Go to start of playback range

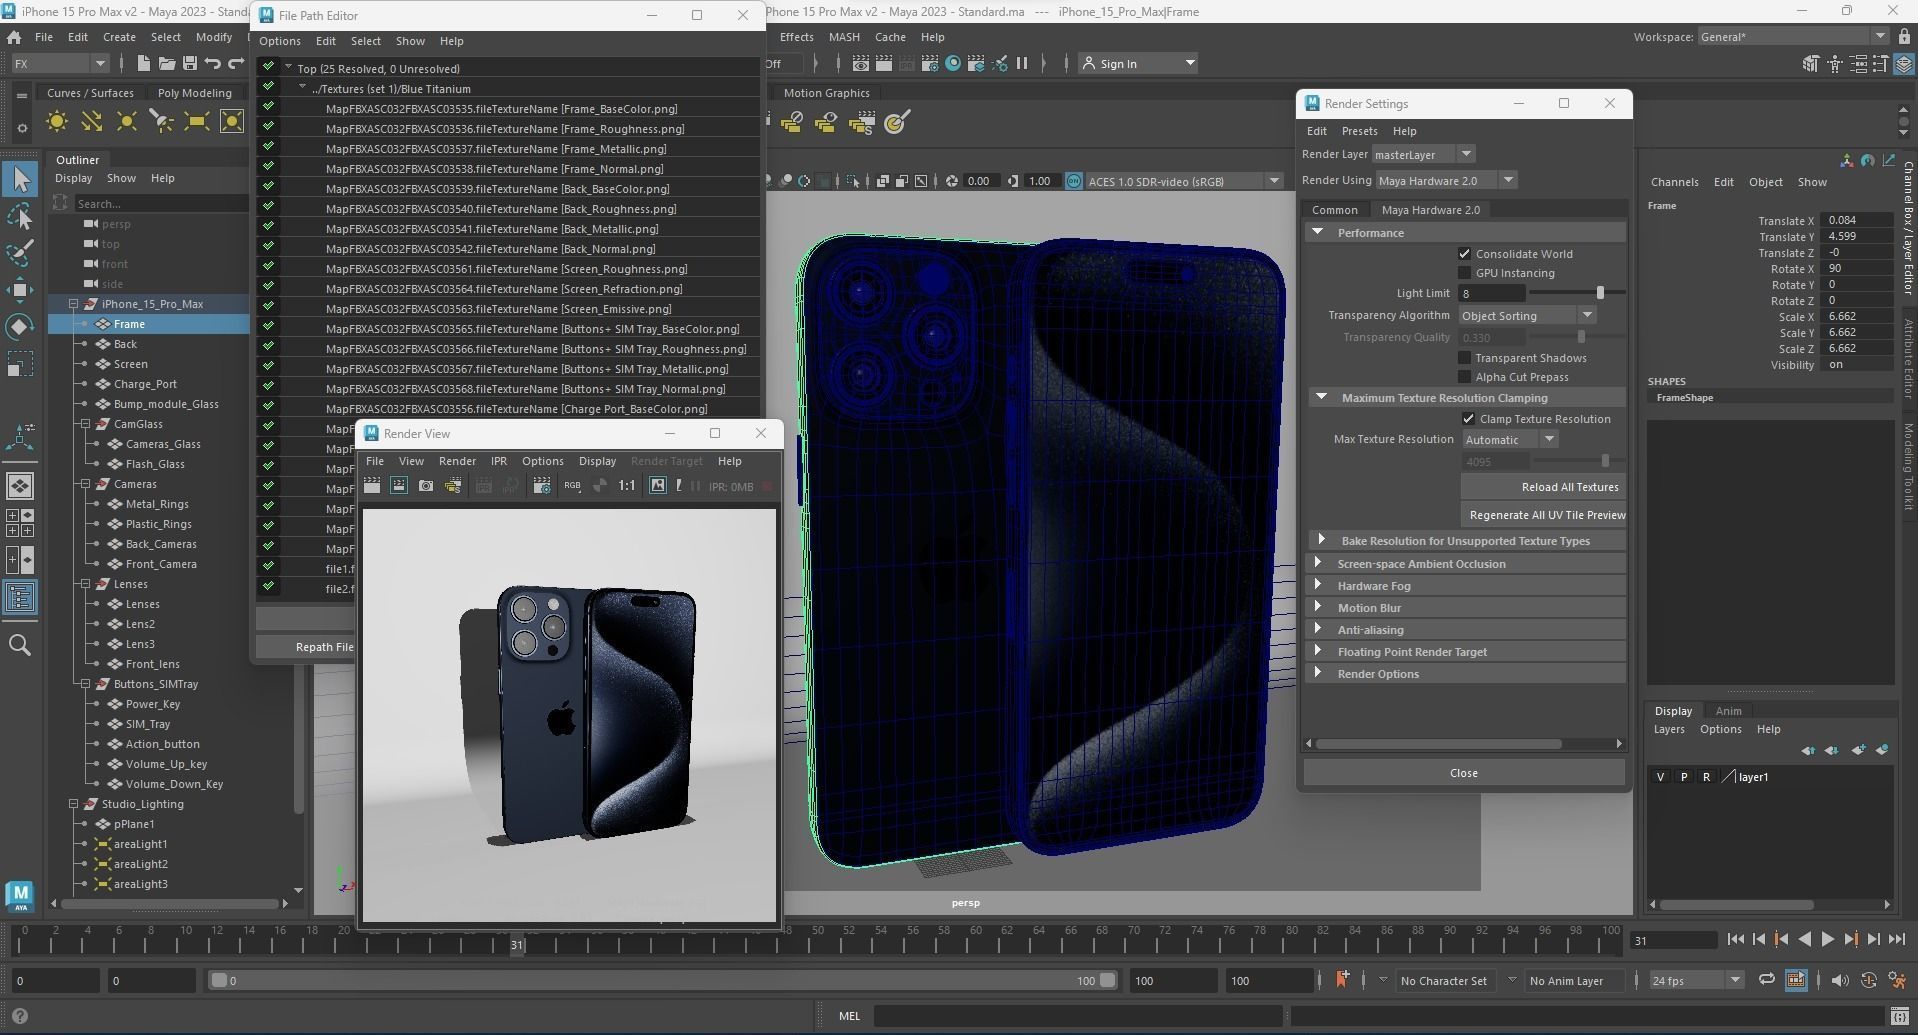click(1736, 940)
